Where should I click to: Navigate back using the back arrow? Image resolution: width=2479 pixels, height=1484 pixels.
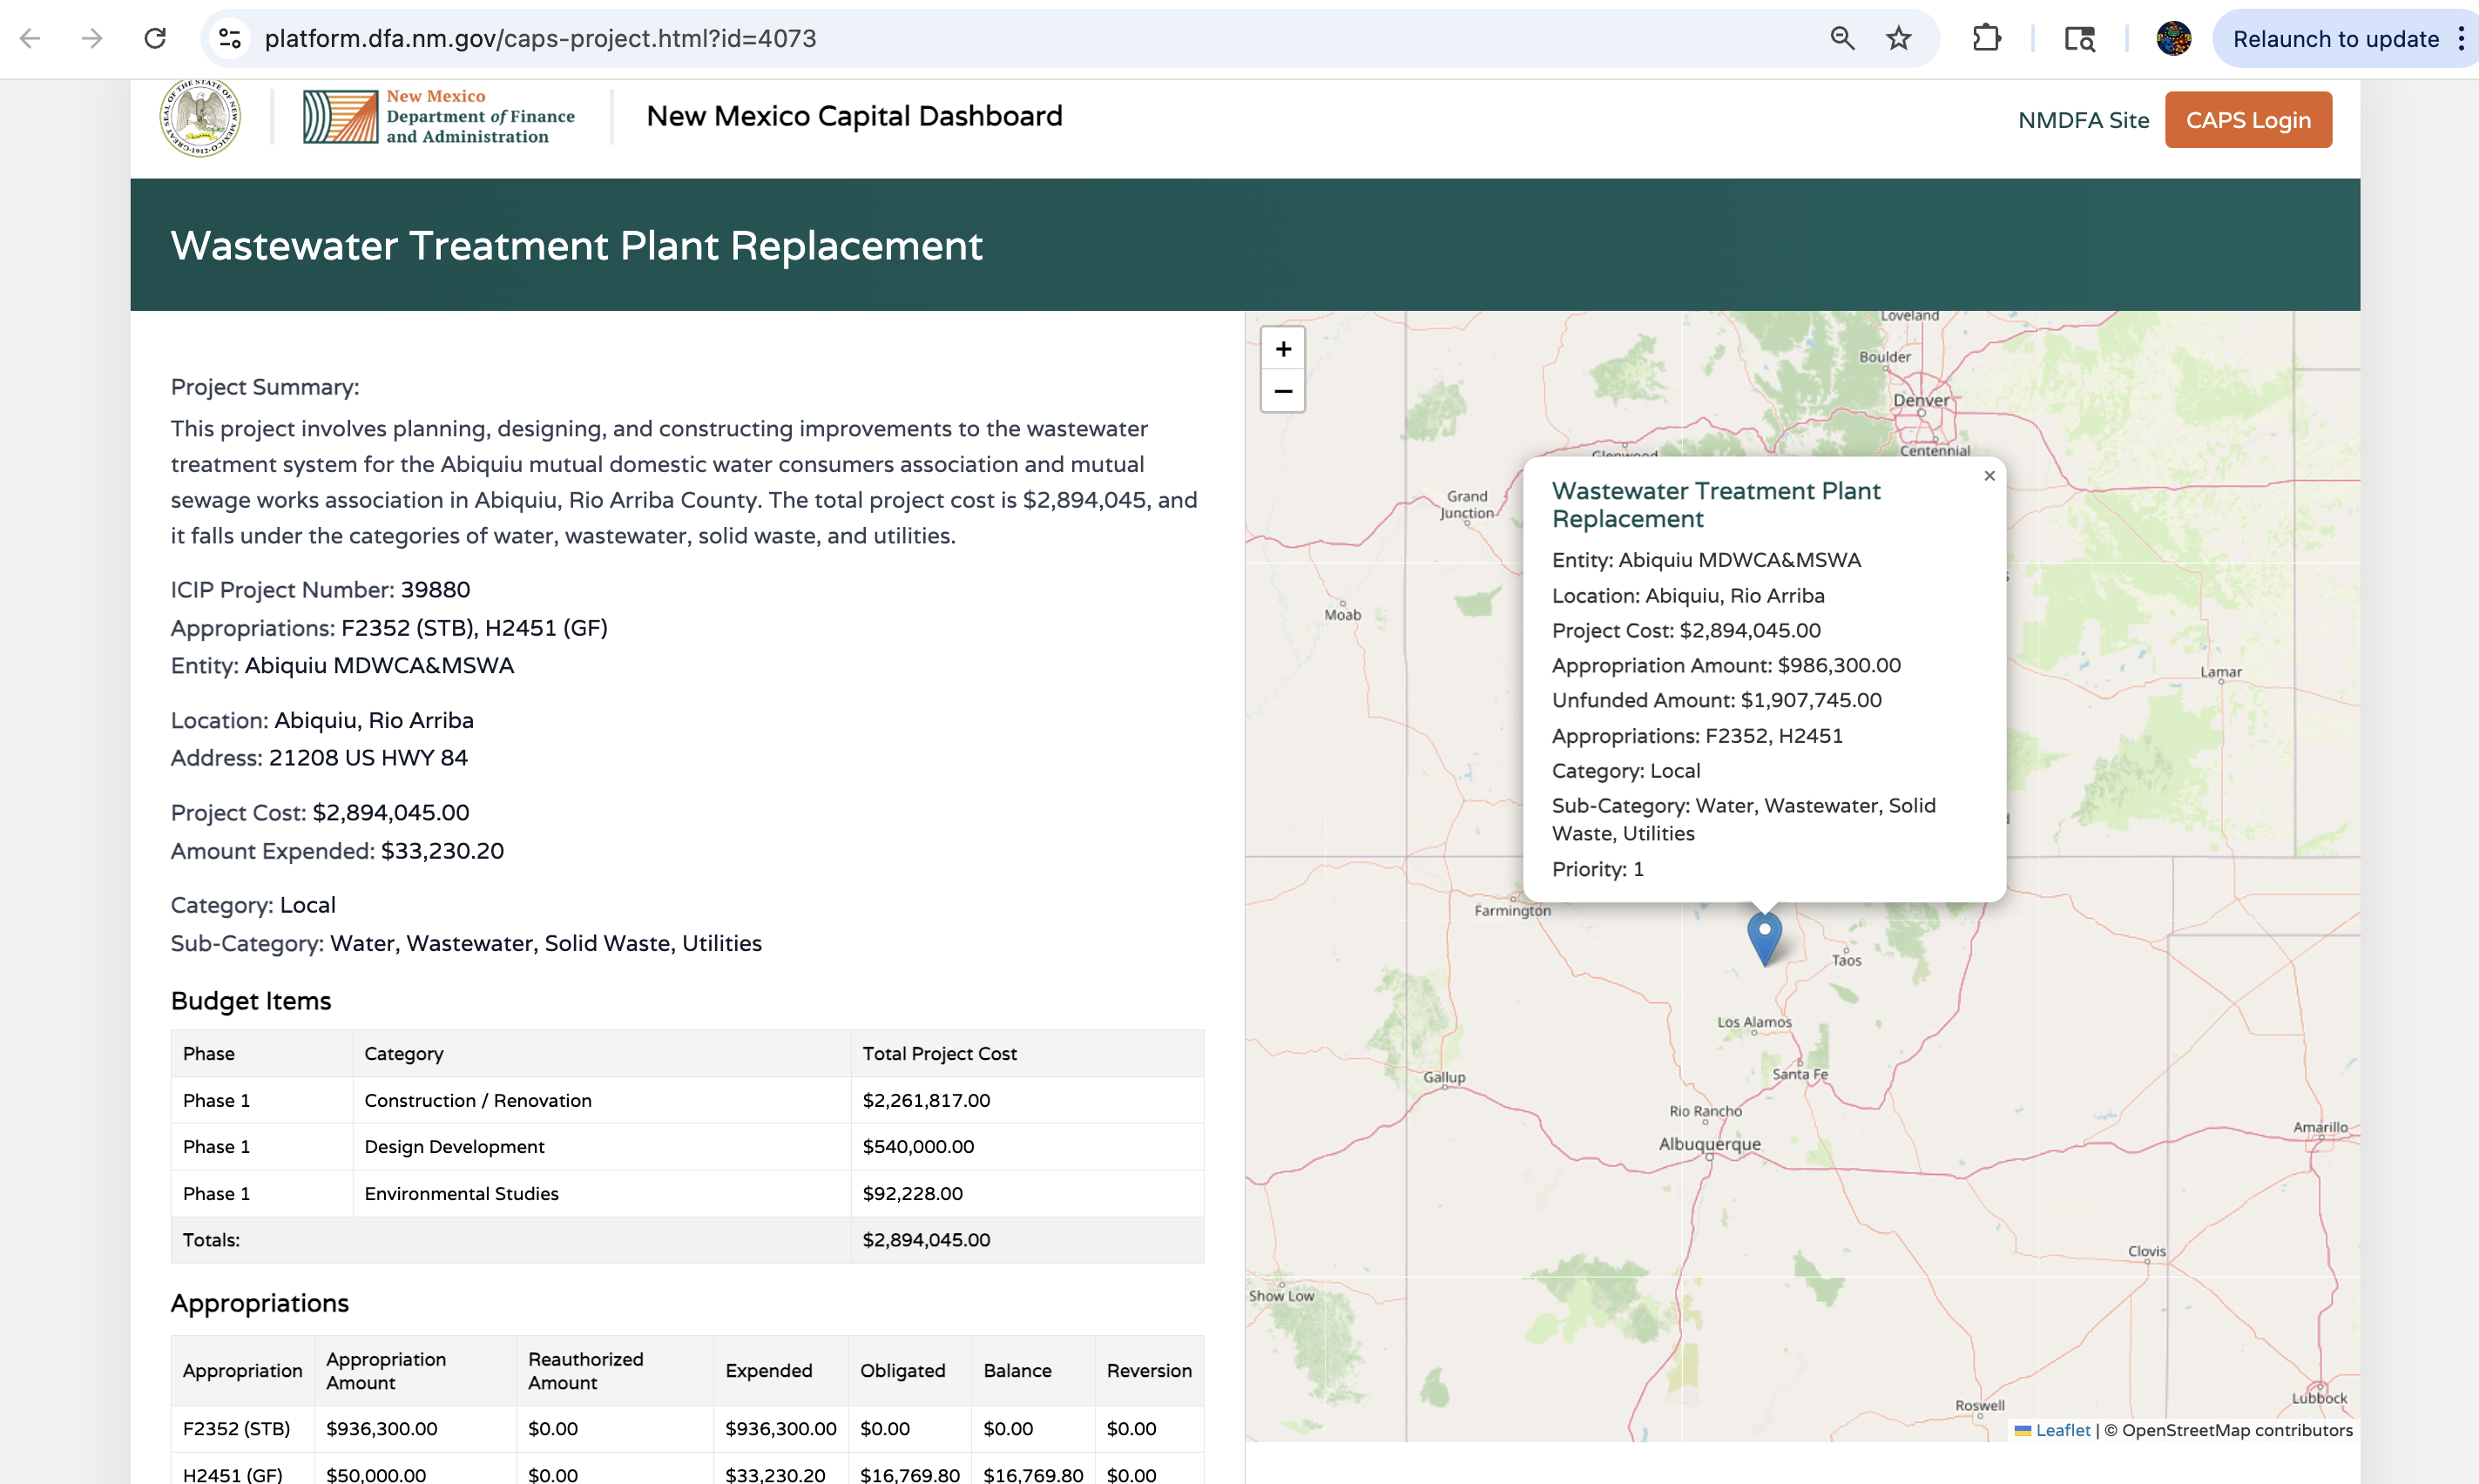point(31,38)
